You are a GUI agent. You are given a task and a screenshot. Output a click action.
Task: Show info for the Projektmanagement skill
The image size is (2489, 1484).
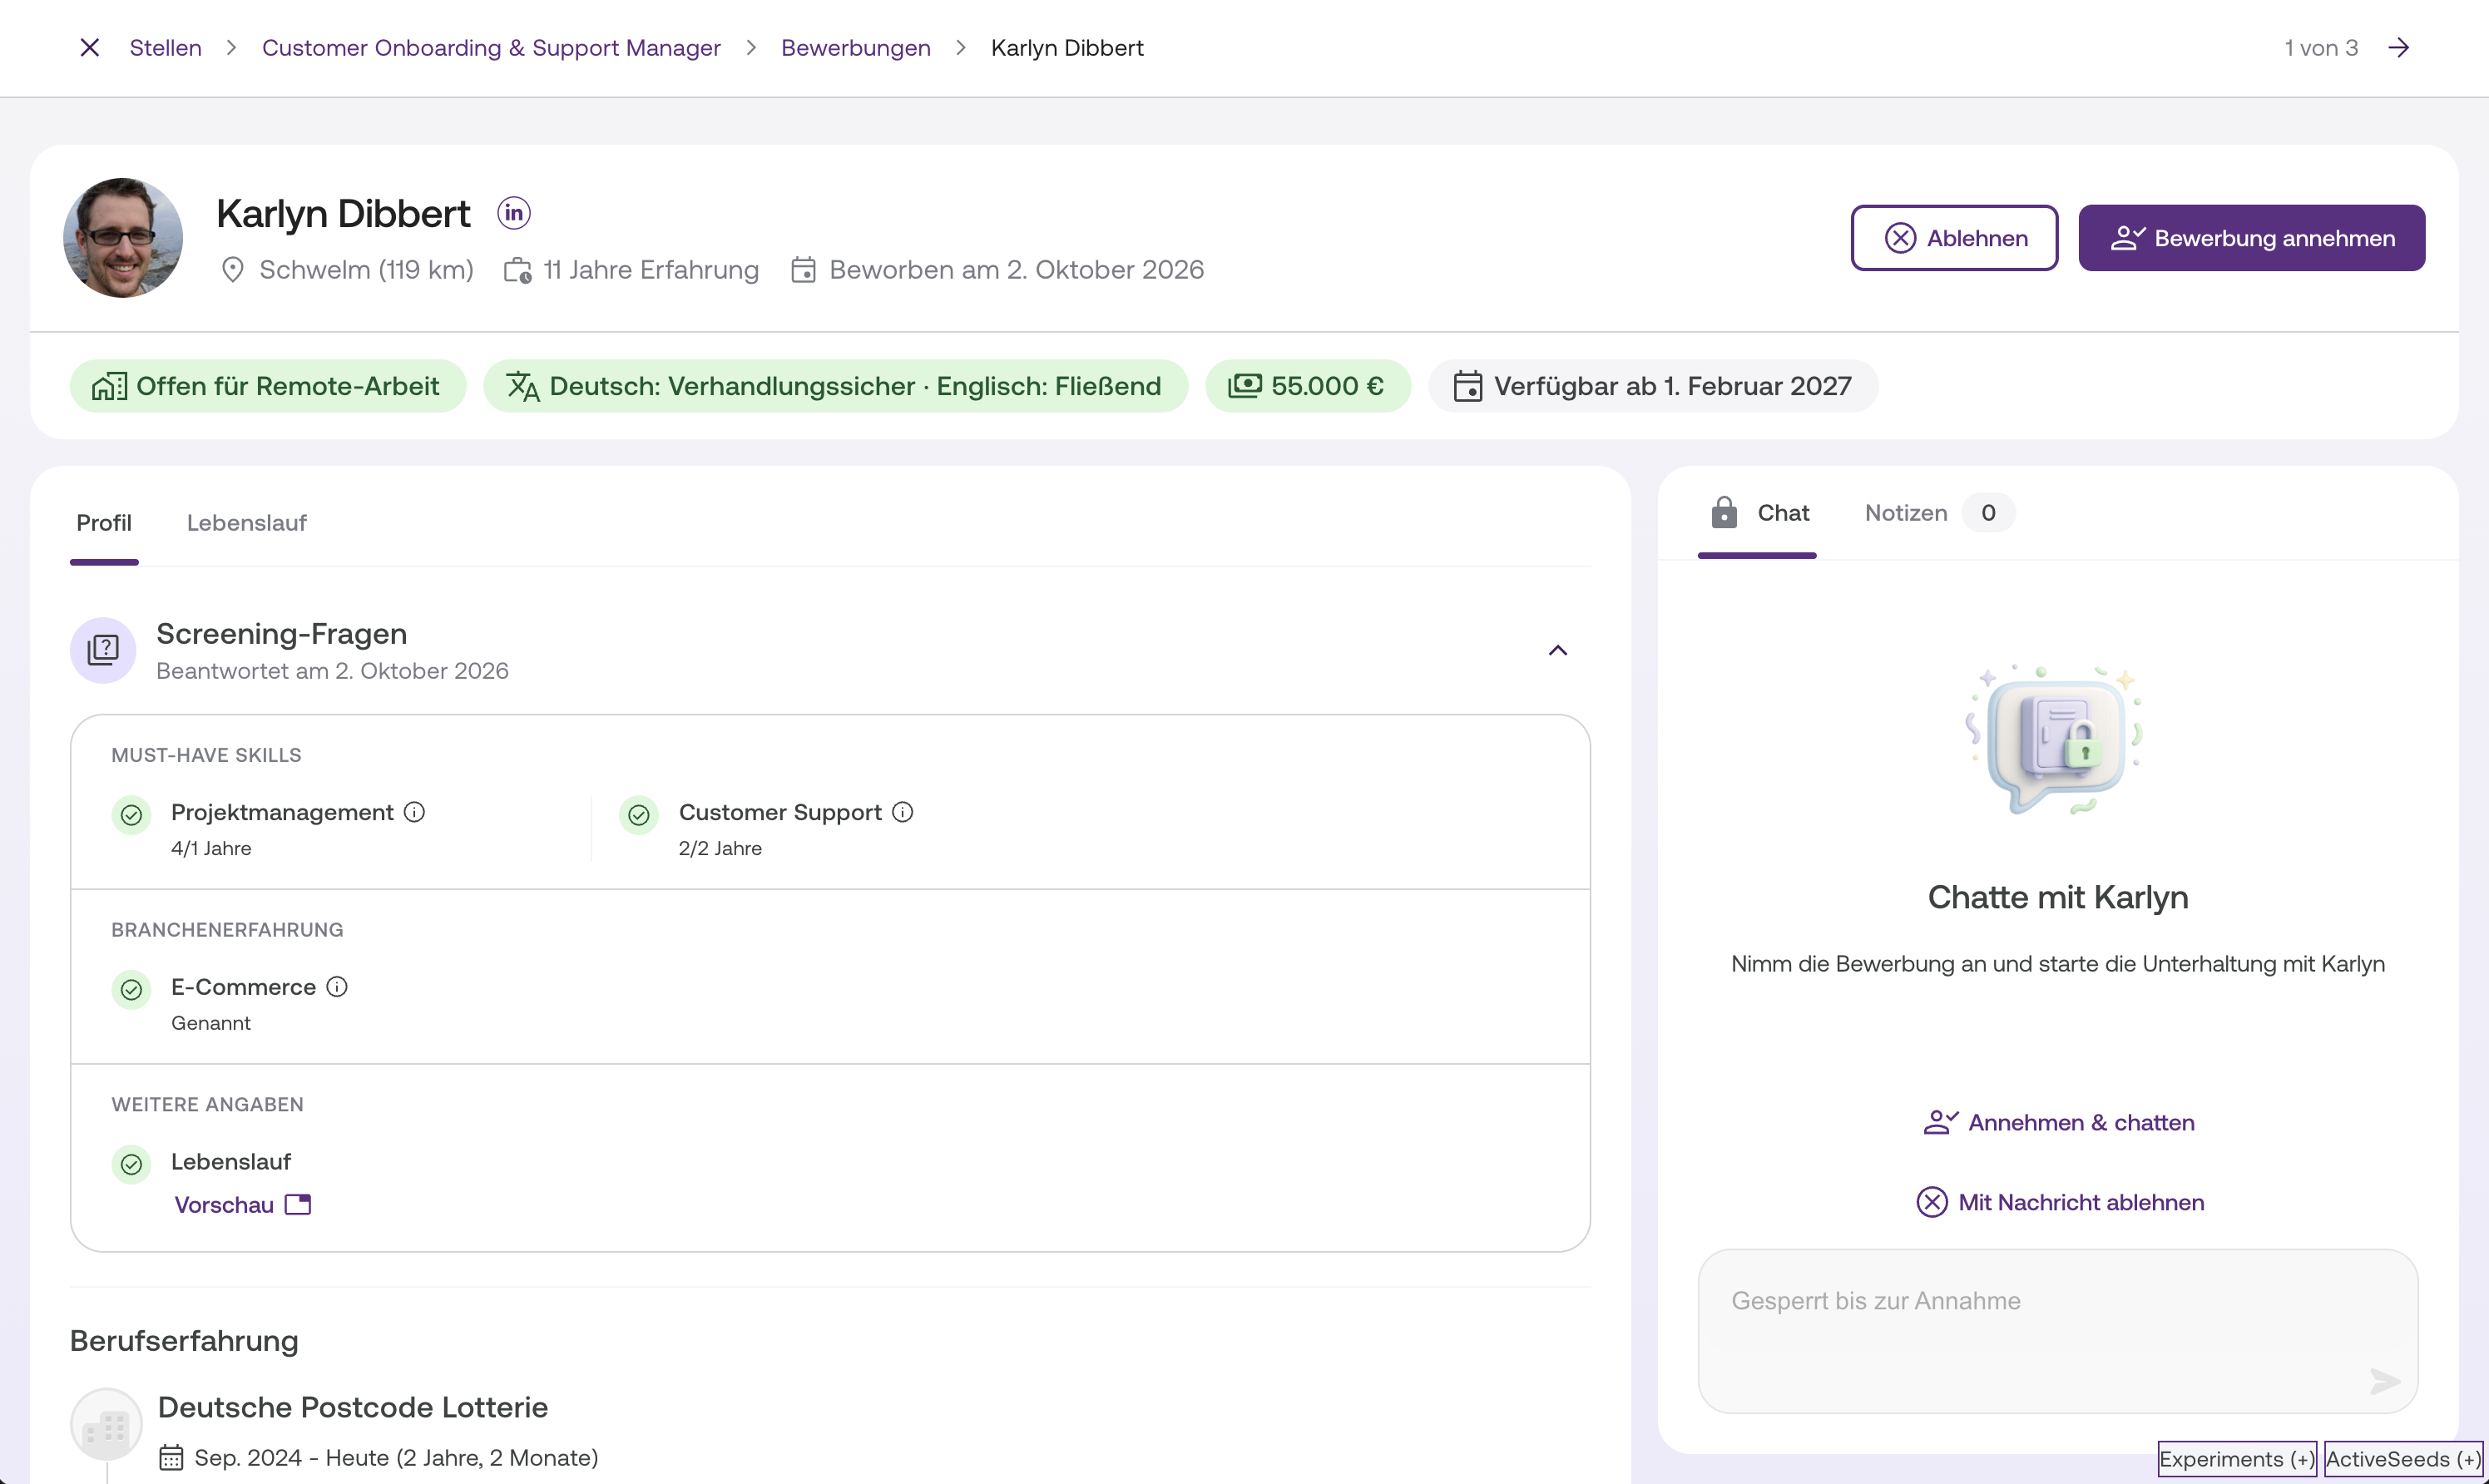click(414, 812)
